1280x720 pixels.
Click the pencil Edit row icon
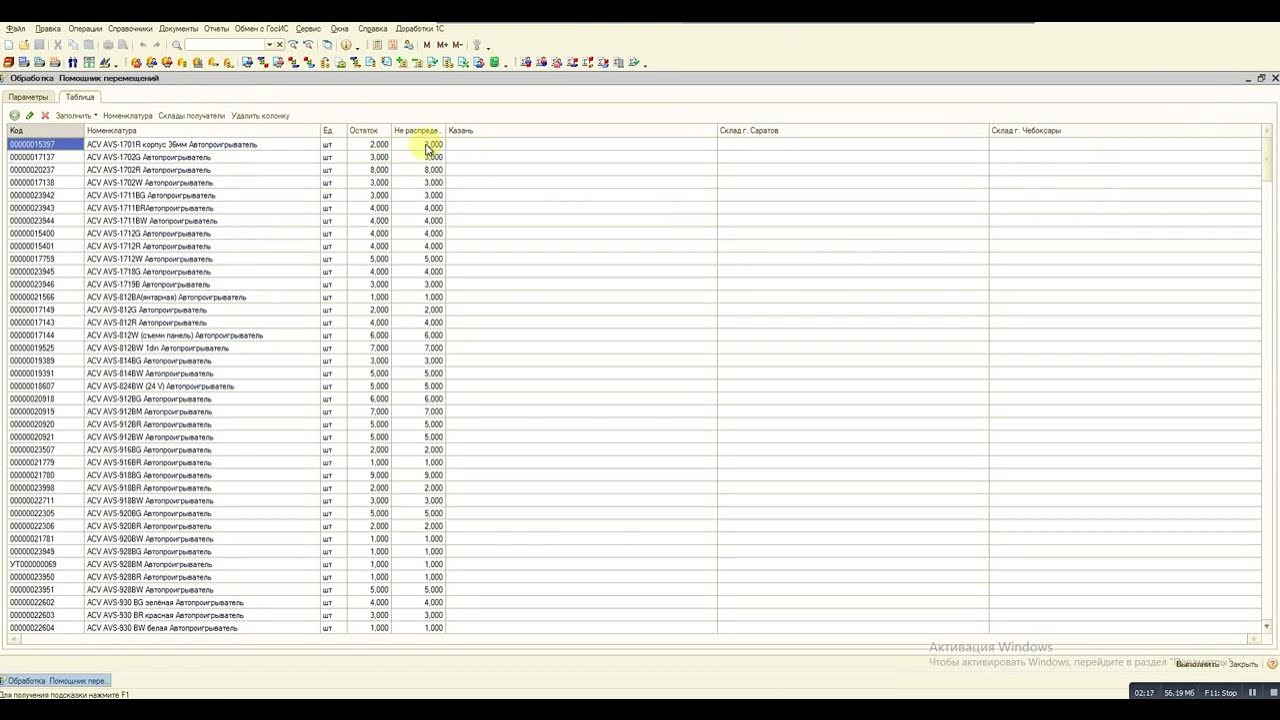click(x=29, y=115)
